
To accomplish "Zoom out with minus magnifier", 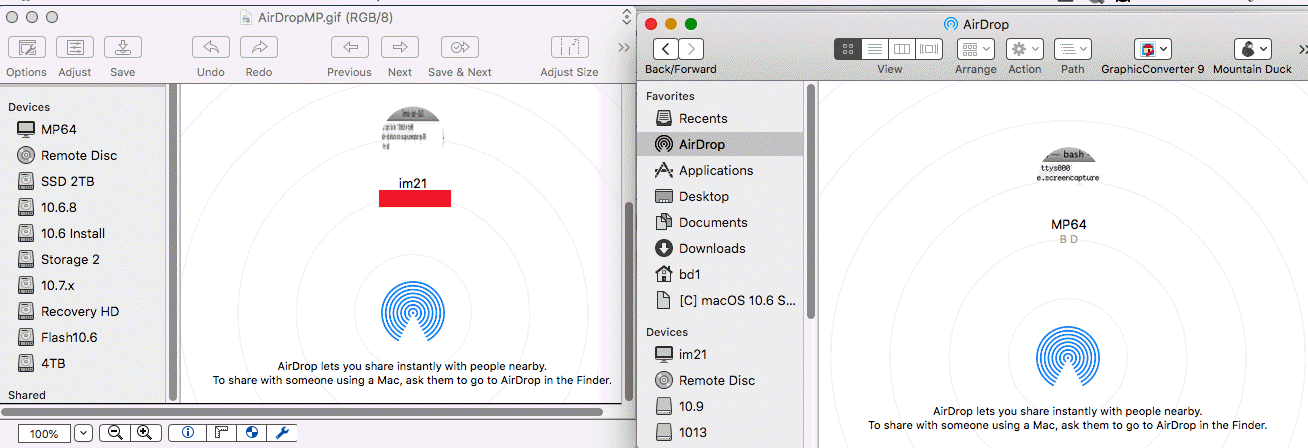I will [114, 433].
